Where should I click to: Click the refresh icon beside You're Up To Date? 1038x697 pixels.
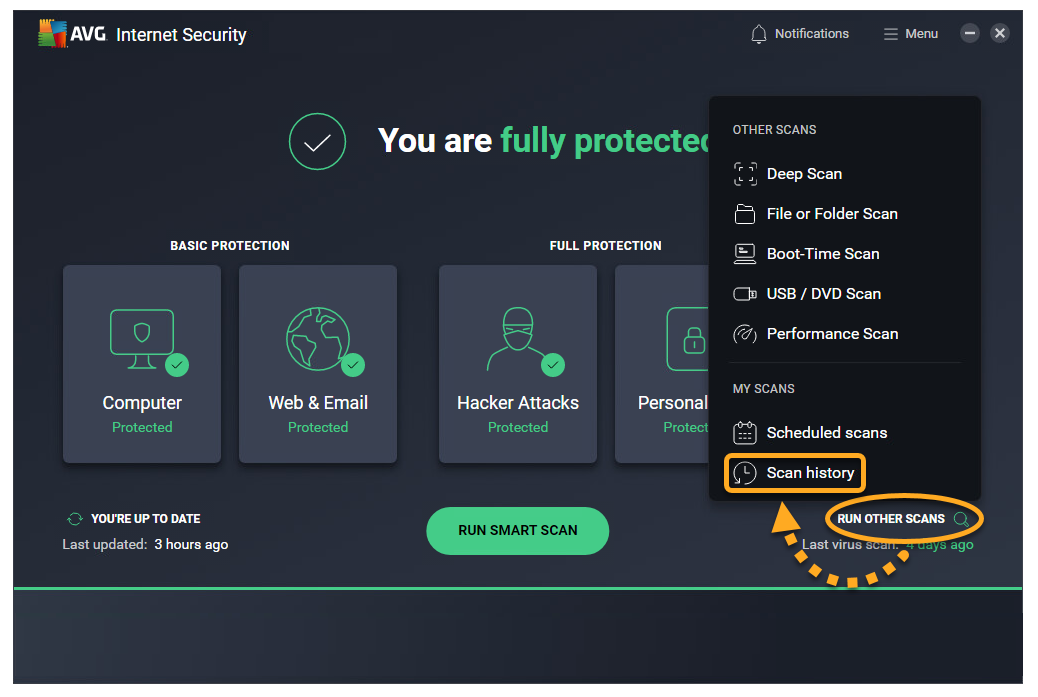(x=74, y=519)
